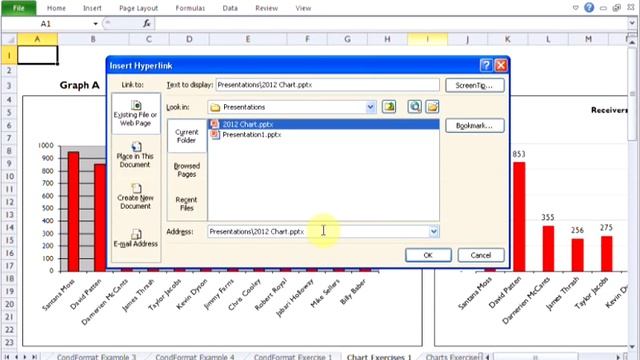Click the vertical scrollbar up arrow

point(632,42)
